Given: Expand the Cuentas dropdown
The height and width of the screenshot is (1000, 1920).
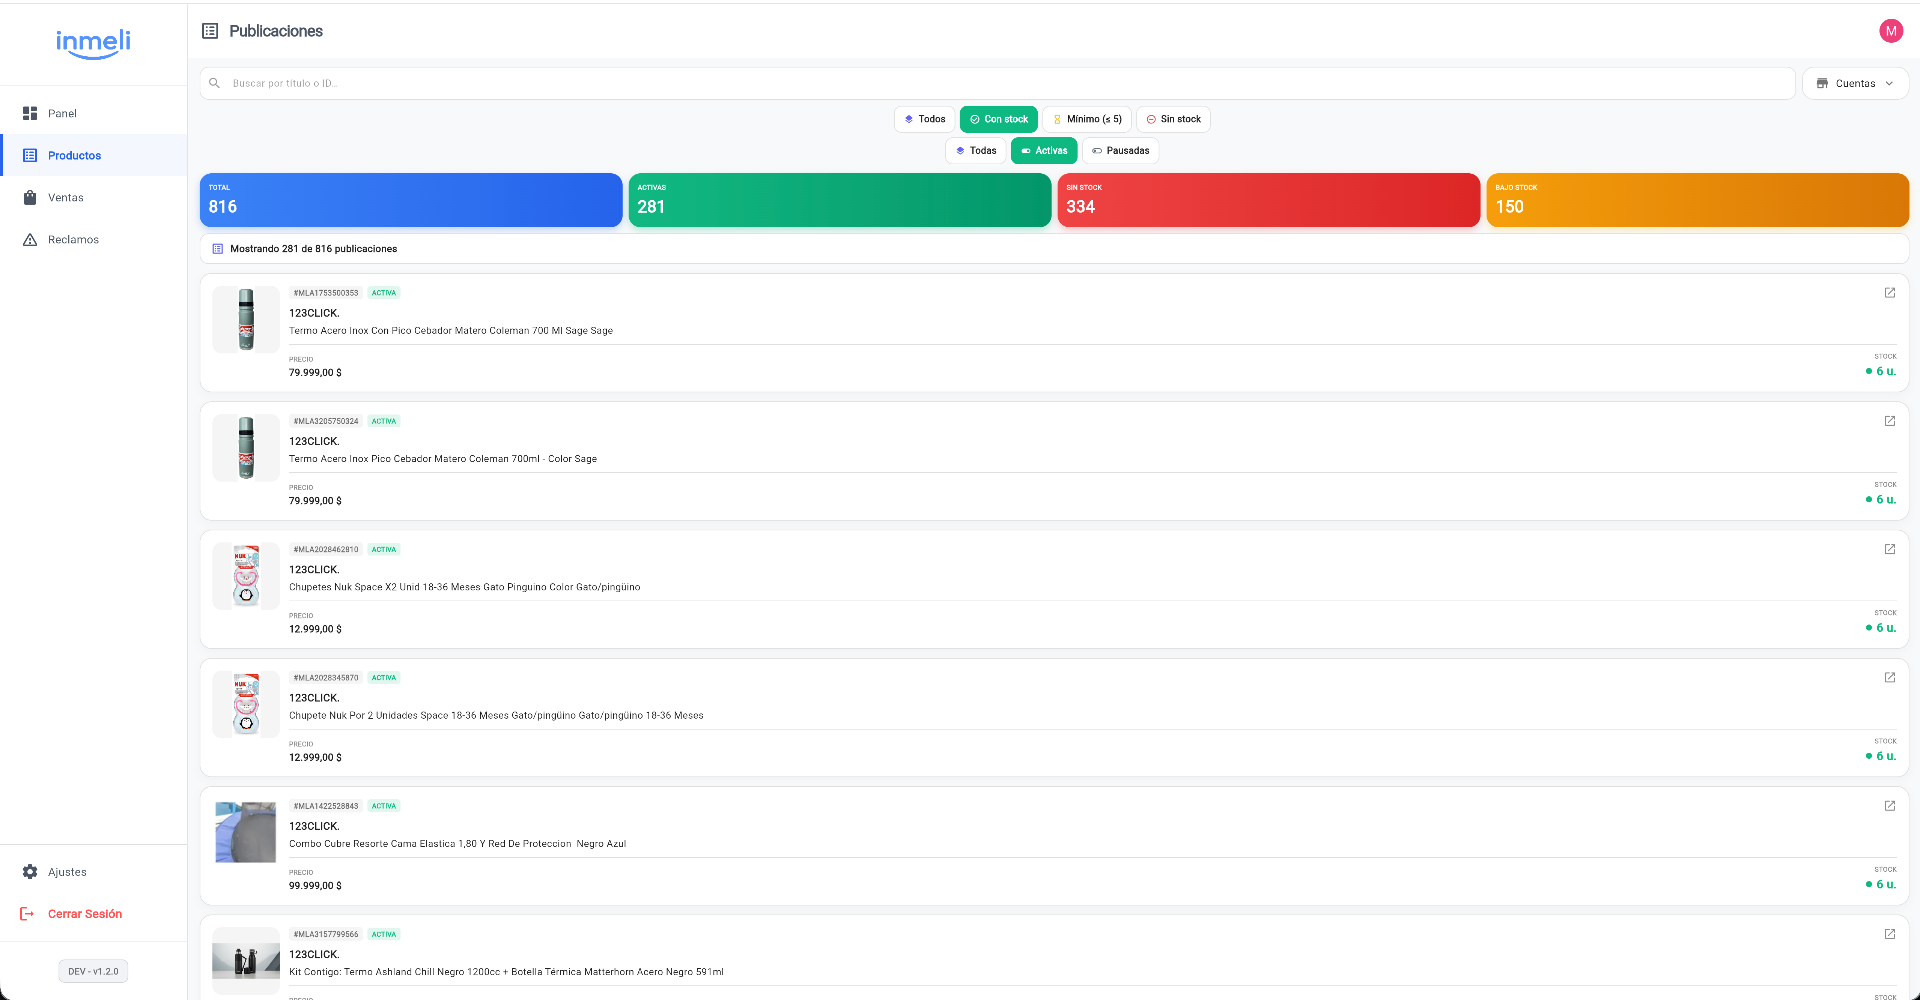Looking at the screenshot, I should pos(1855,84).
